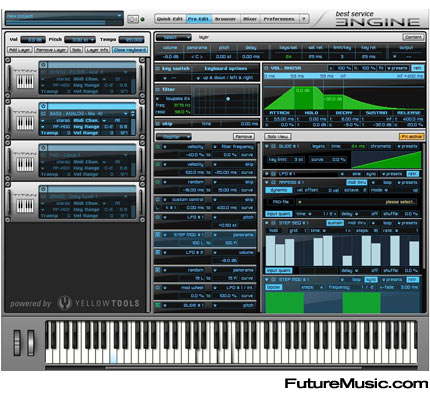The height and width of the screenshot is (400, 430).
Task: Open the Mixer tab
Action: click(x=250, y=19)
